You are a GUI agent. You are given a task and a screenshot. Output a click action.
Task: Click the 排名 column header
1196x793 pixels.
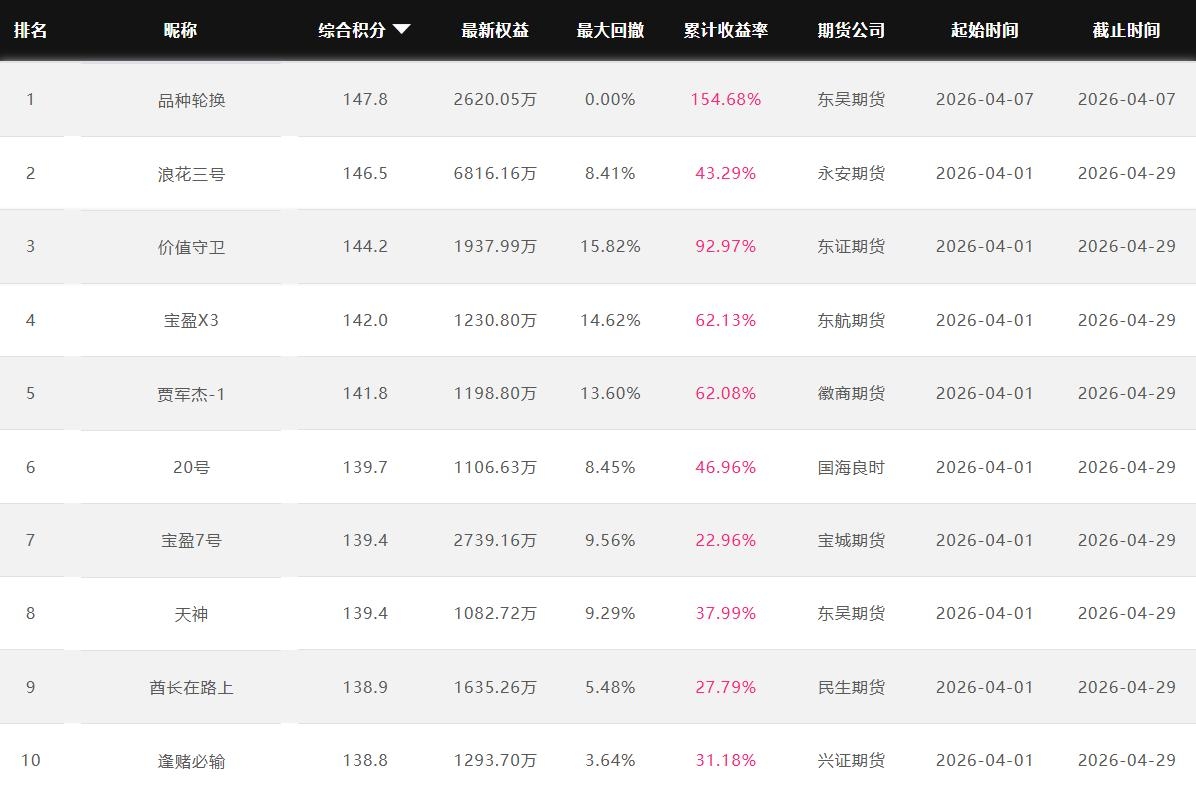tap(30, 30)
